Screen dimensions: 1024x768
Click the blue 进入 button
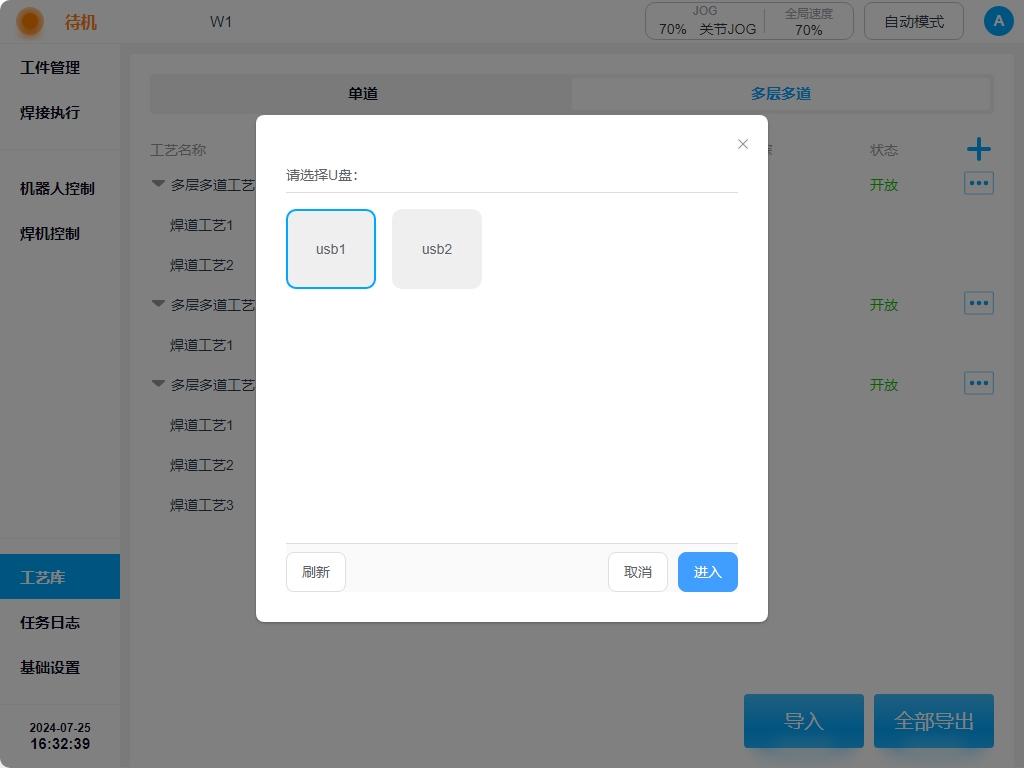(x=707, y=572)
